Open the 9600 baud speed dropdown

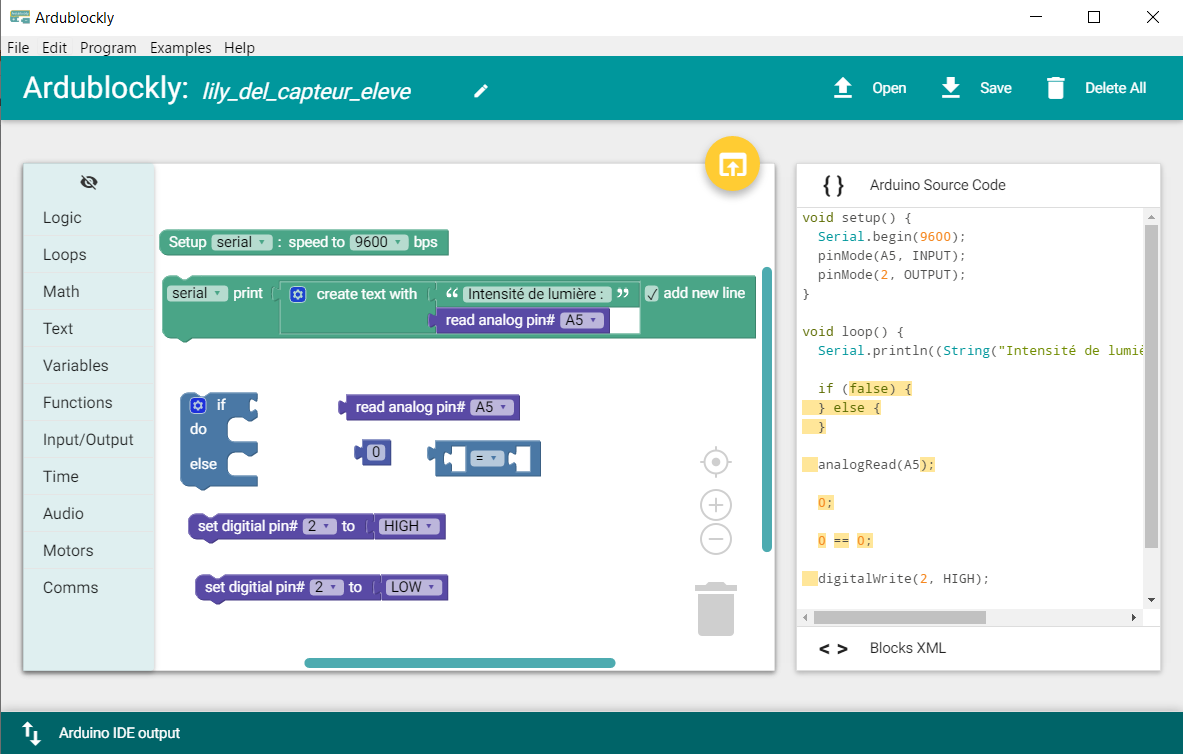coord(379,242)
